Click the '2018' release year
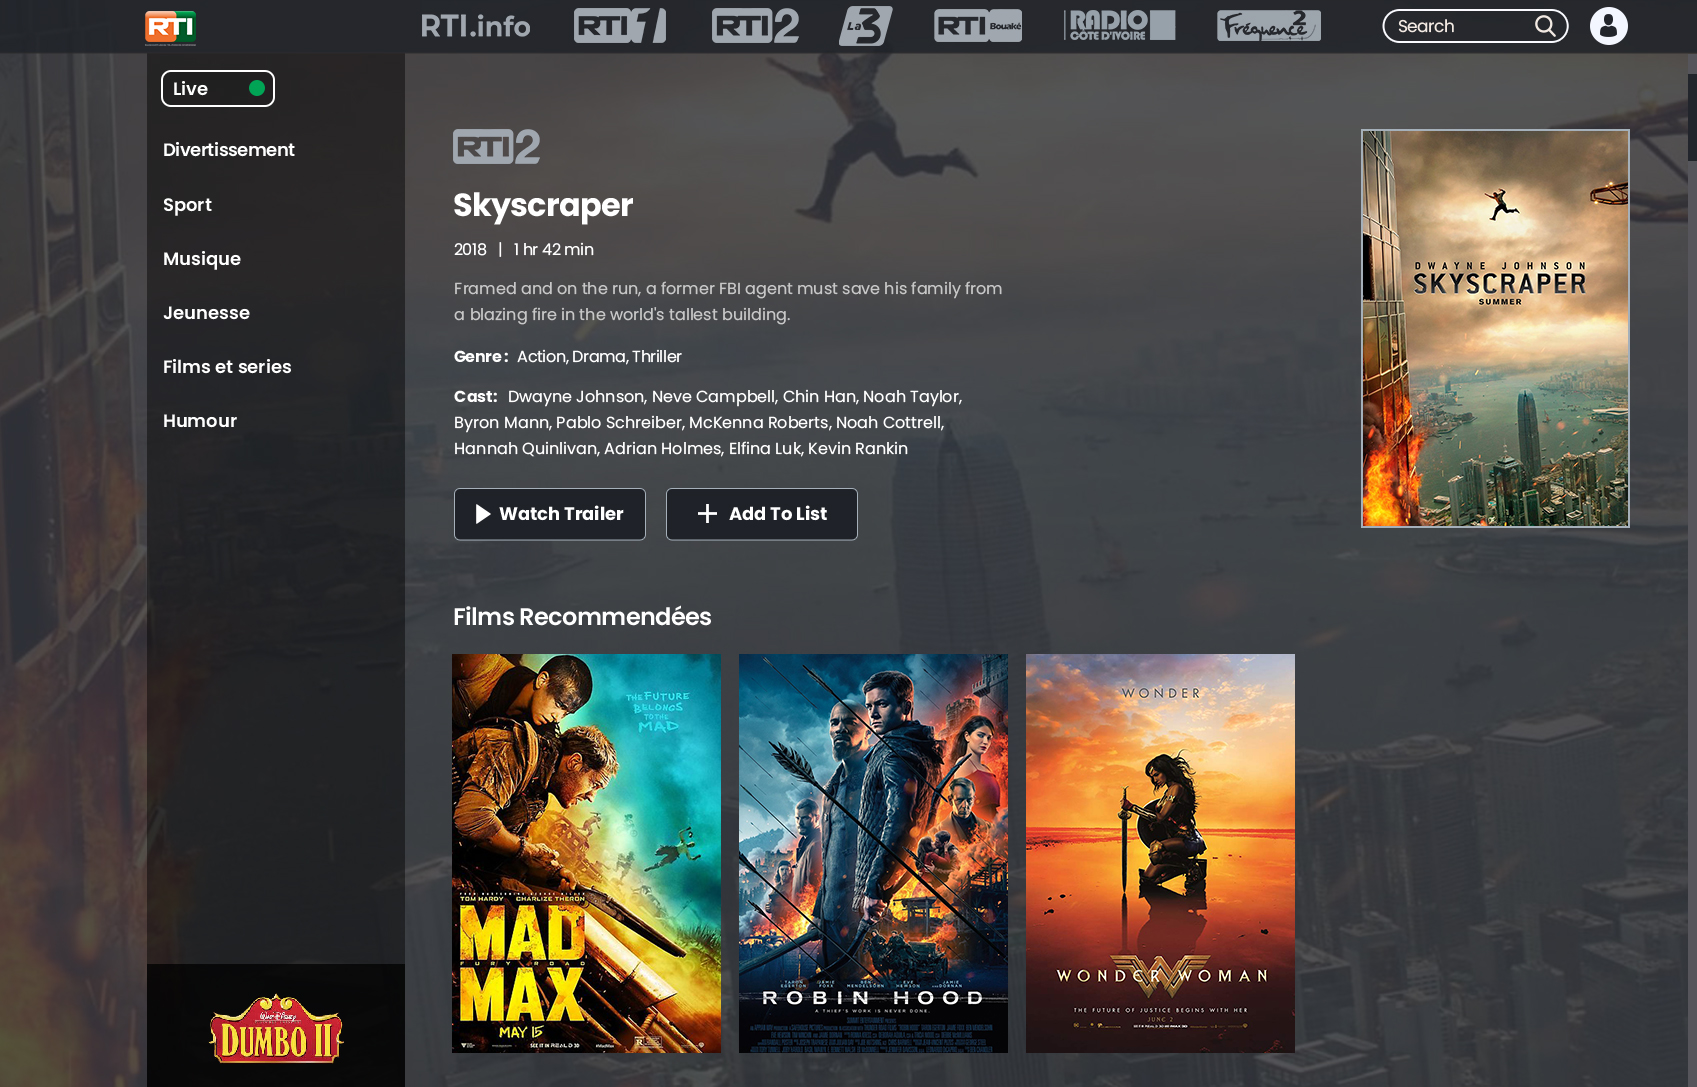The height and width of the screenshot is (1087, 1697). 470,250
